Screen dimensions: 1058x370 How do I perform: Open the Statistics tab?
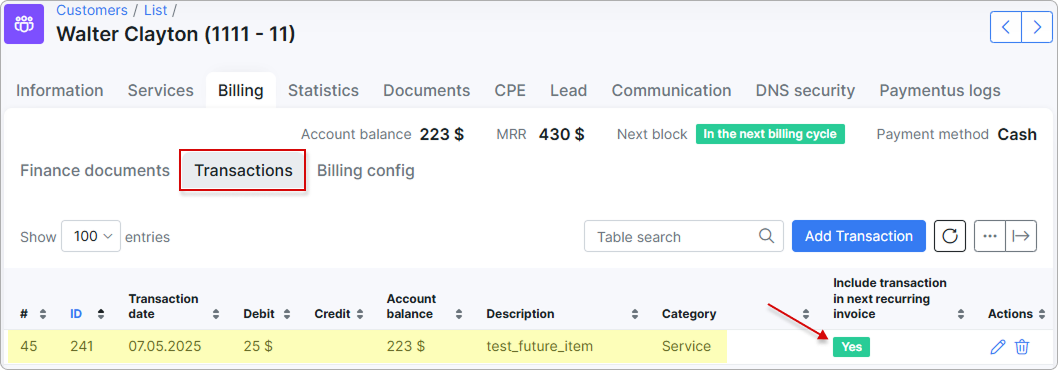click(323, 90)
